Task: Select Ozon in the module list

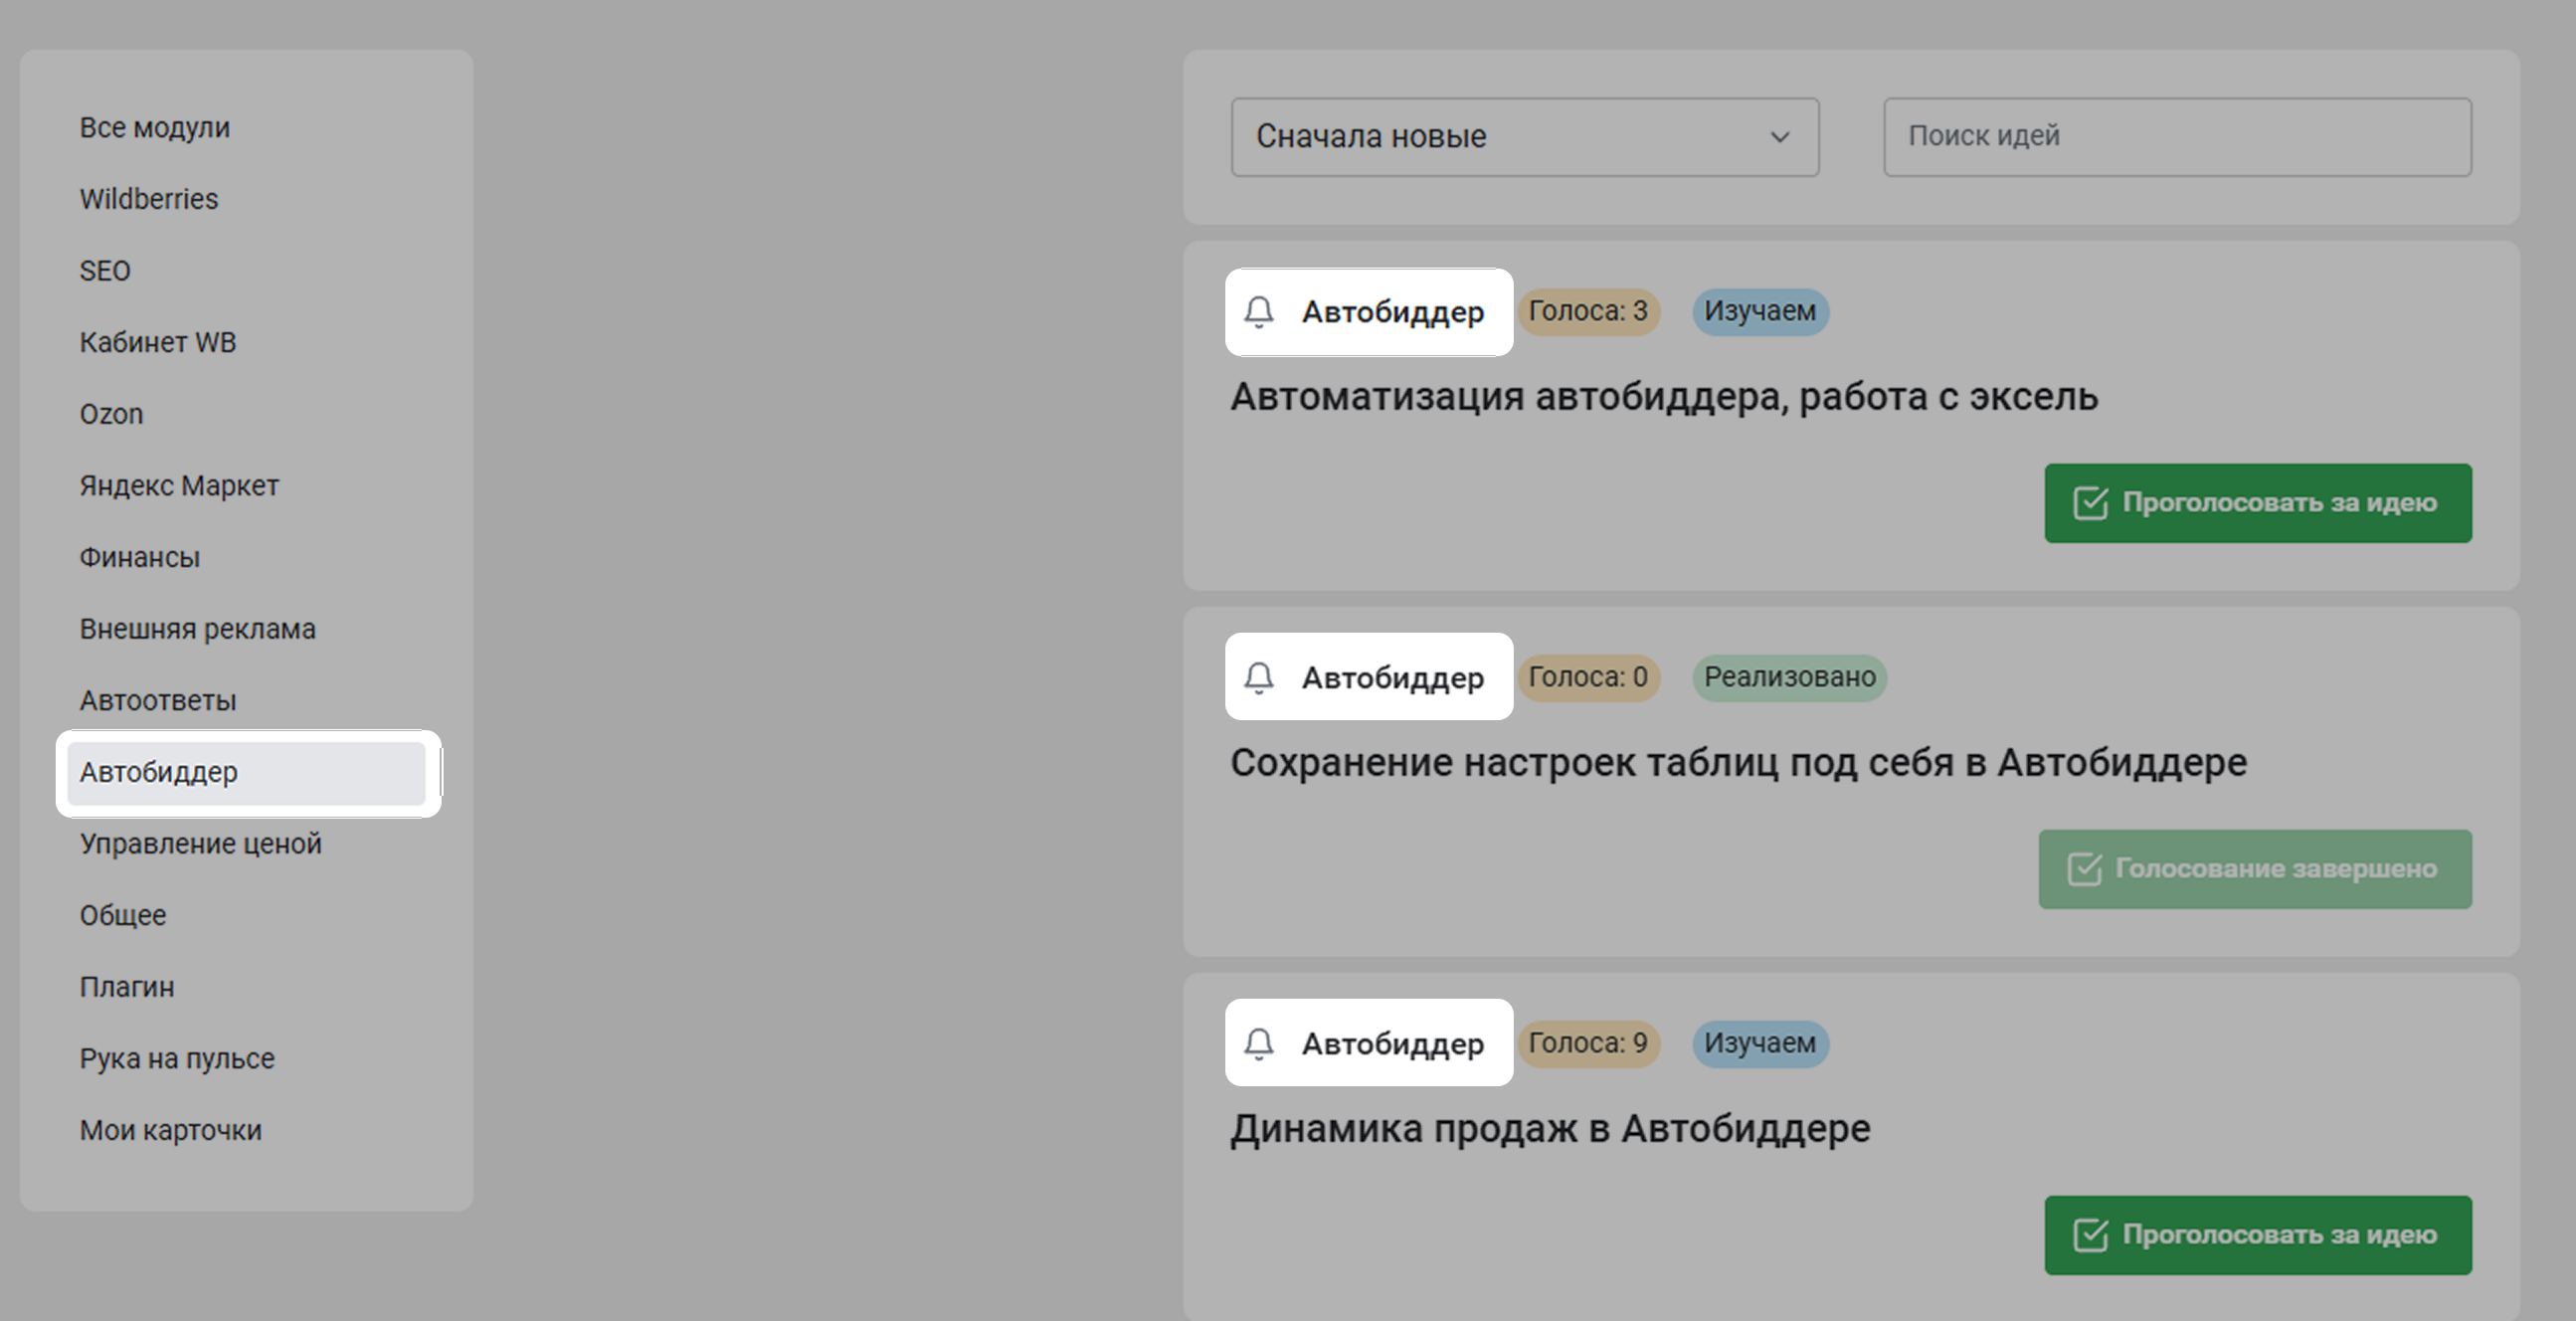Action: pos(111,414)
